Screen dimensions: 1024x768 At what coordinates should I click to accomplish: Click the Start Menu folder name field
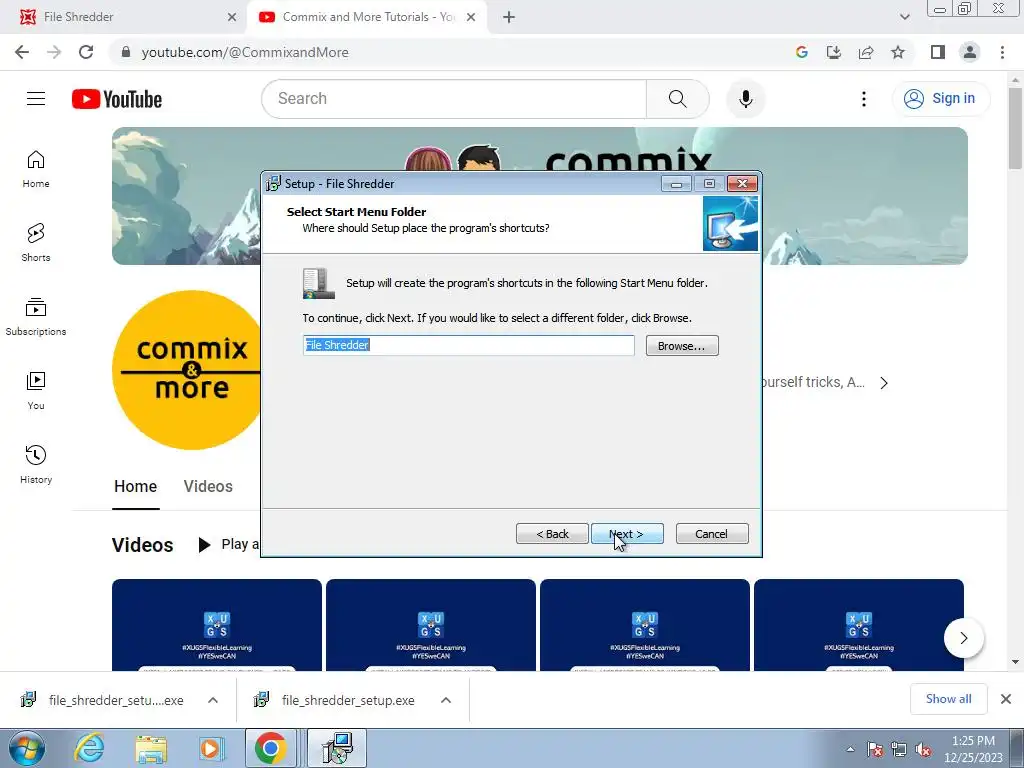468,345
